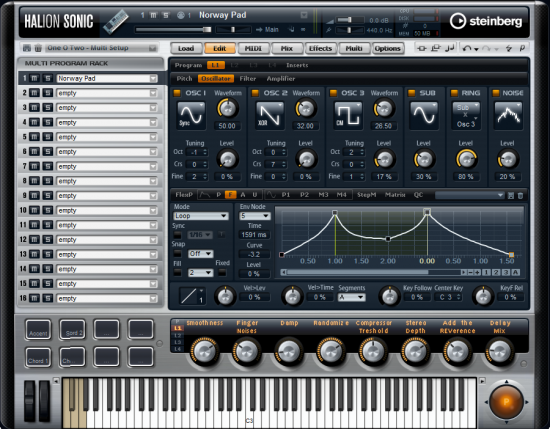The image size is (550, 429).
Task: Open the Snap Off dropdown
Action: point(200,254)
